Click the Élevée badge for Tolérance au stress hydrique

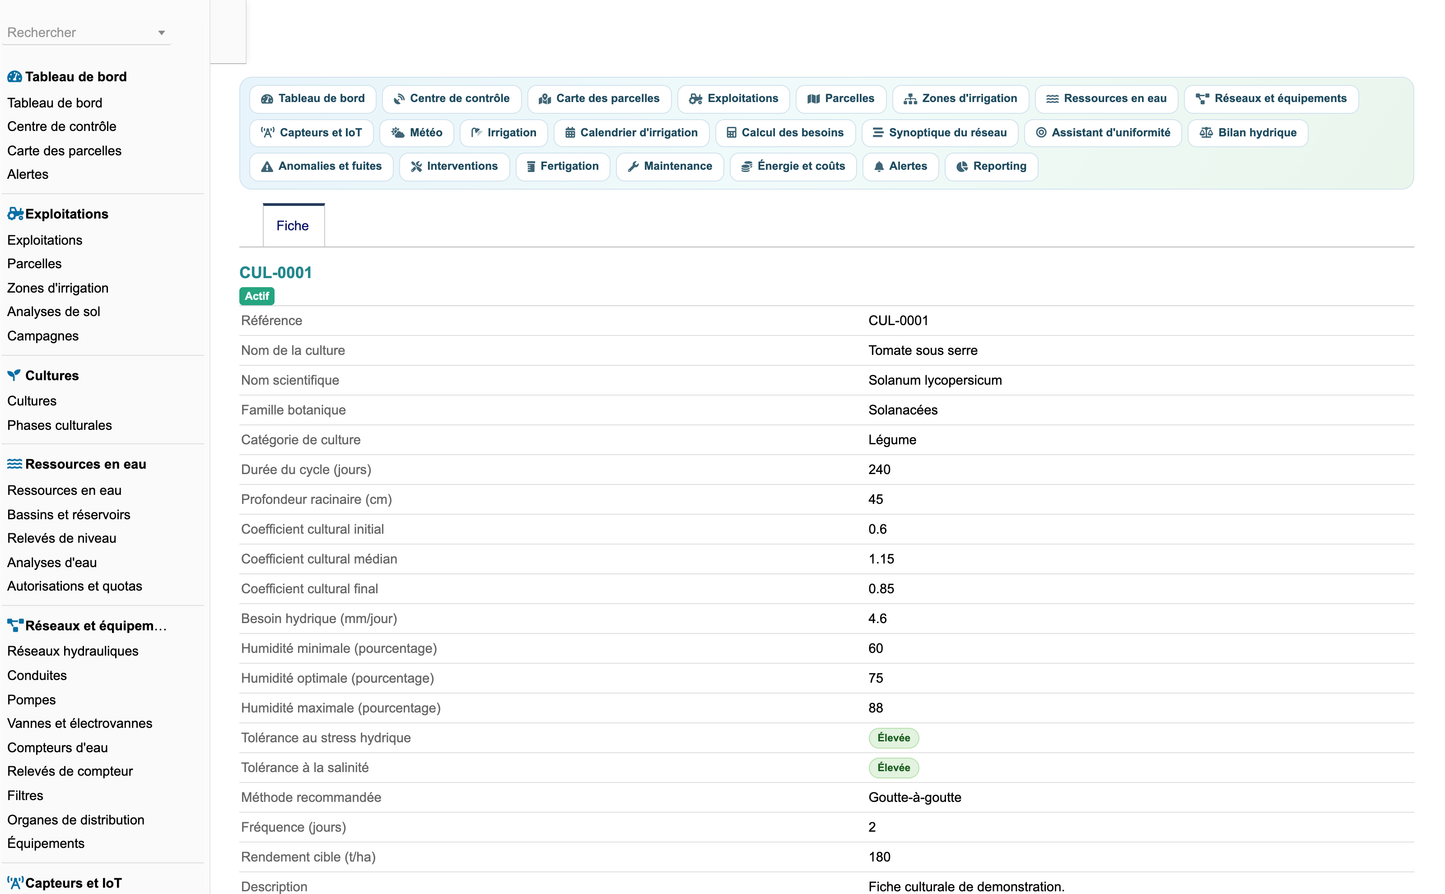click(x=894, y=738)
